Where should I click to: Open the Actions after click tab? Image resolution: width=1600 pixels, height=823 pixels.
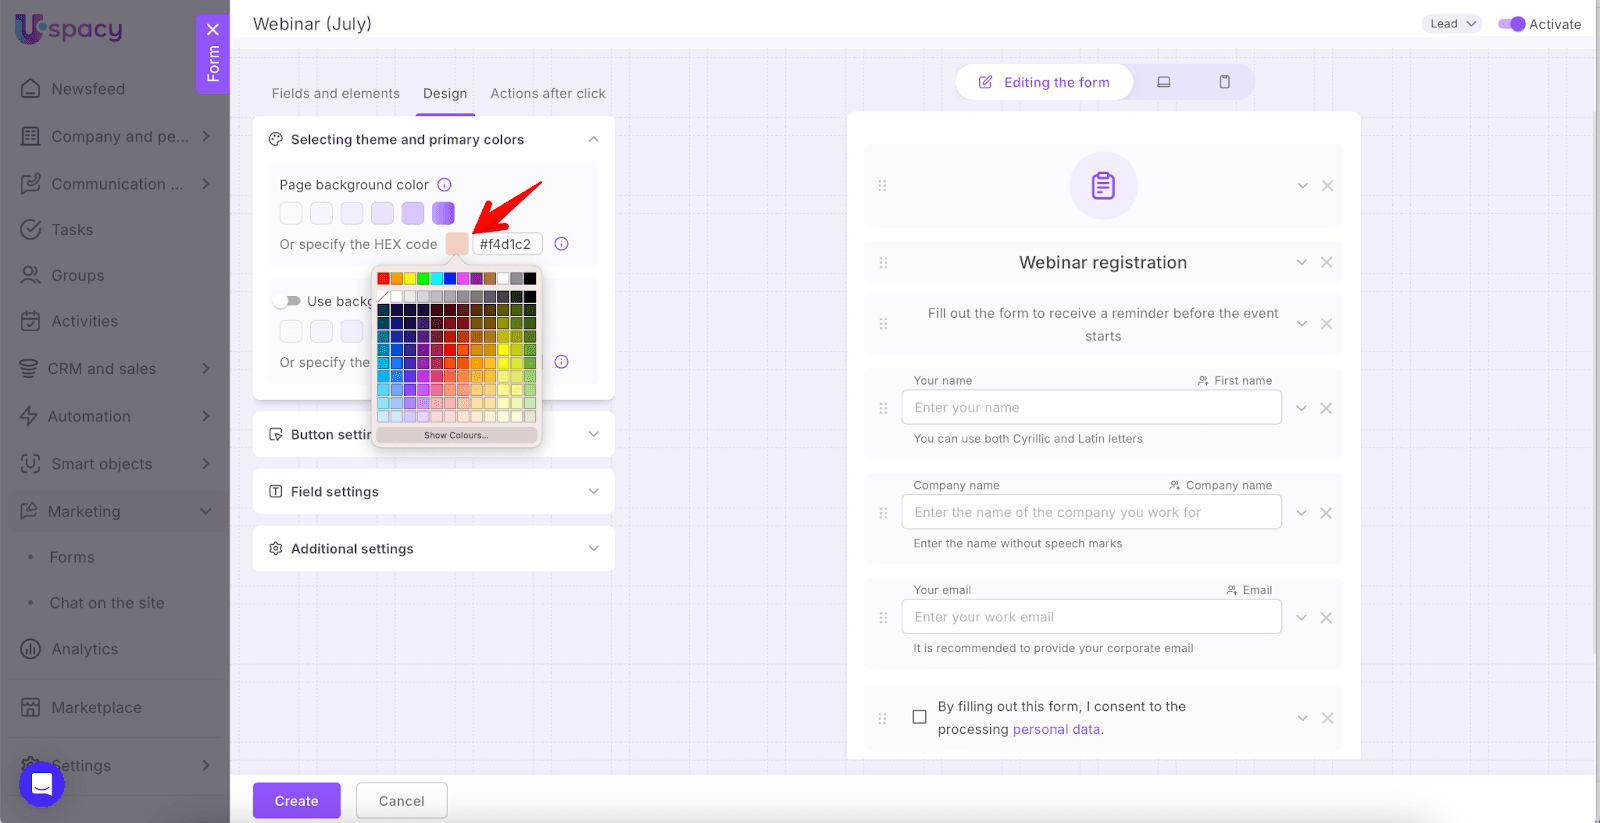coord(547,94)
